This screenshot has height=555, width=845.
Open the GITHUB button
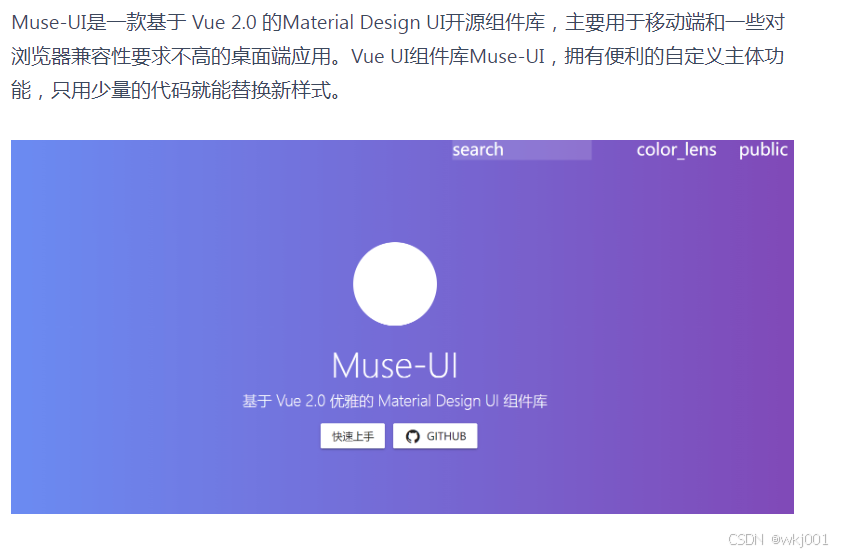pyautogui.click(x=435, y=436)
